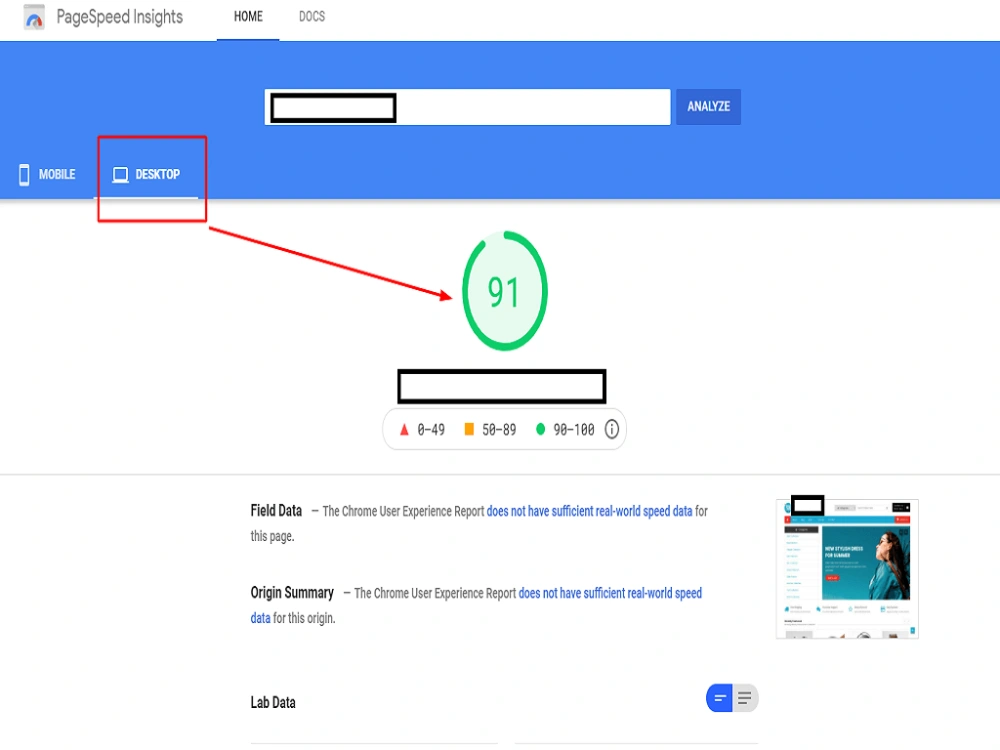Select the compact Lab Data view toggle

(719, 698)
